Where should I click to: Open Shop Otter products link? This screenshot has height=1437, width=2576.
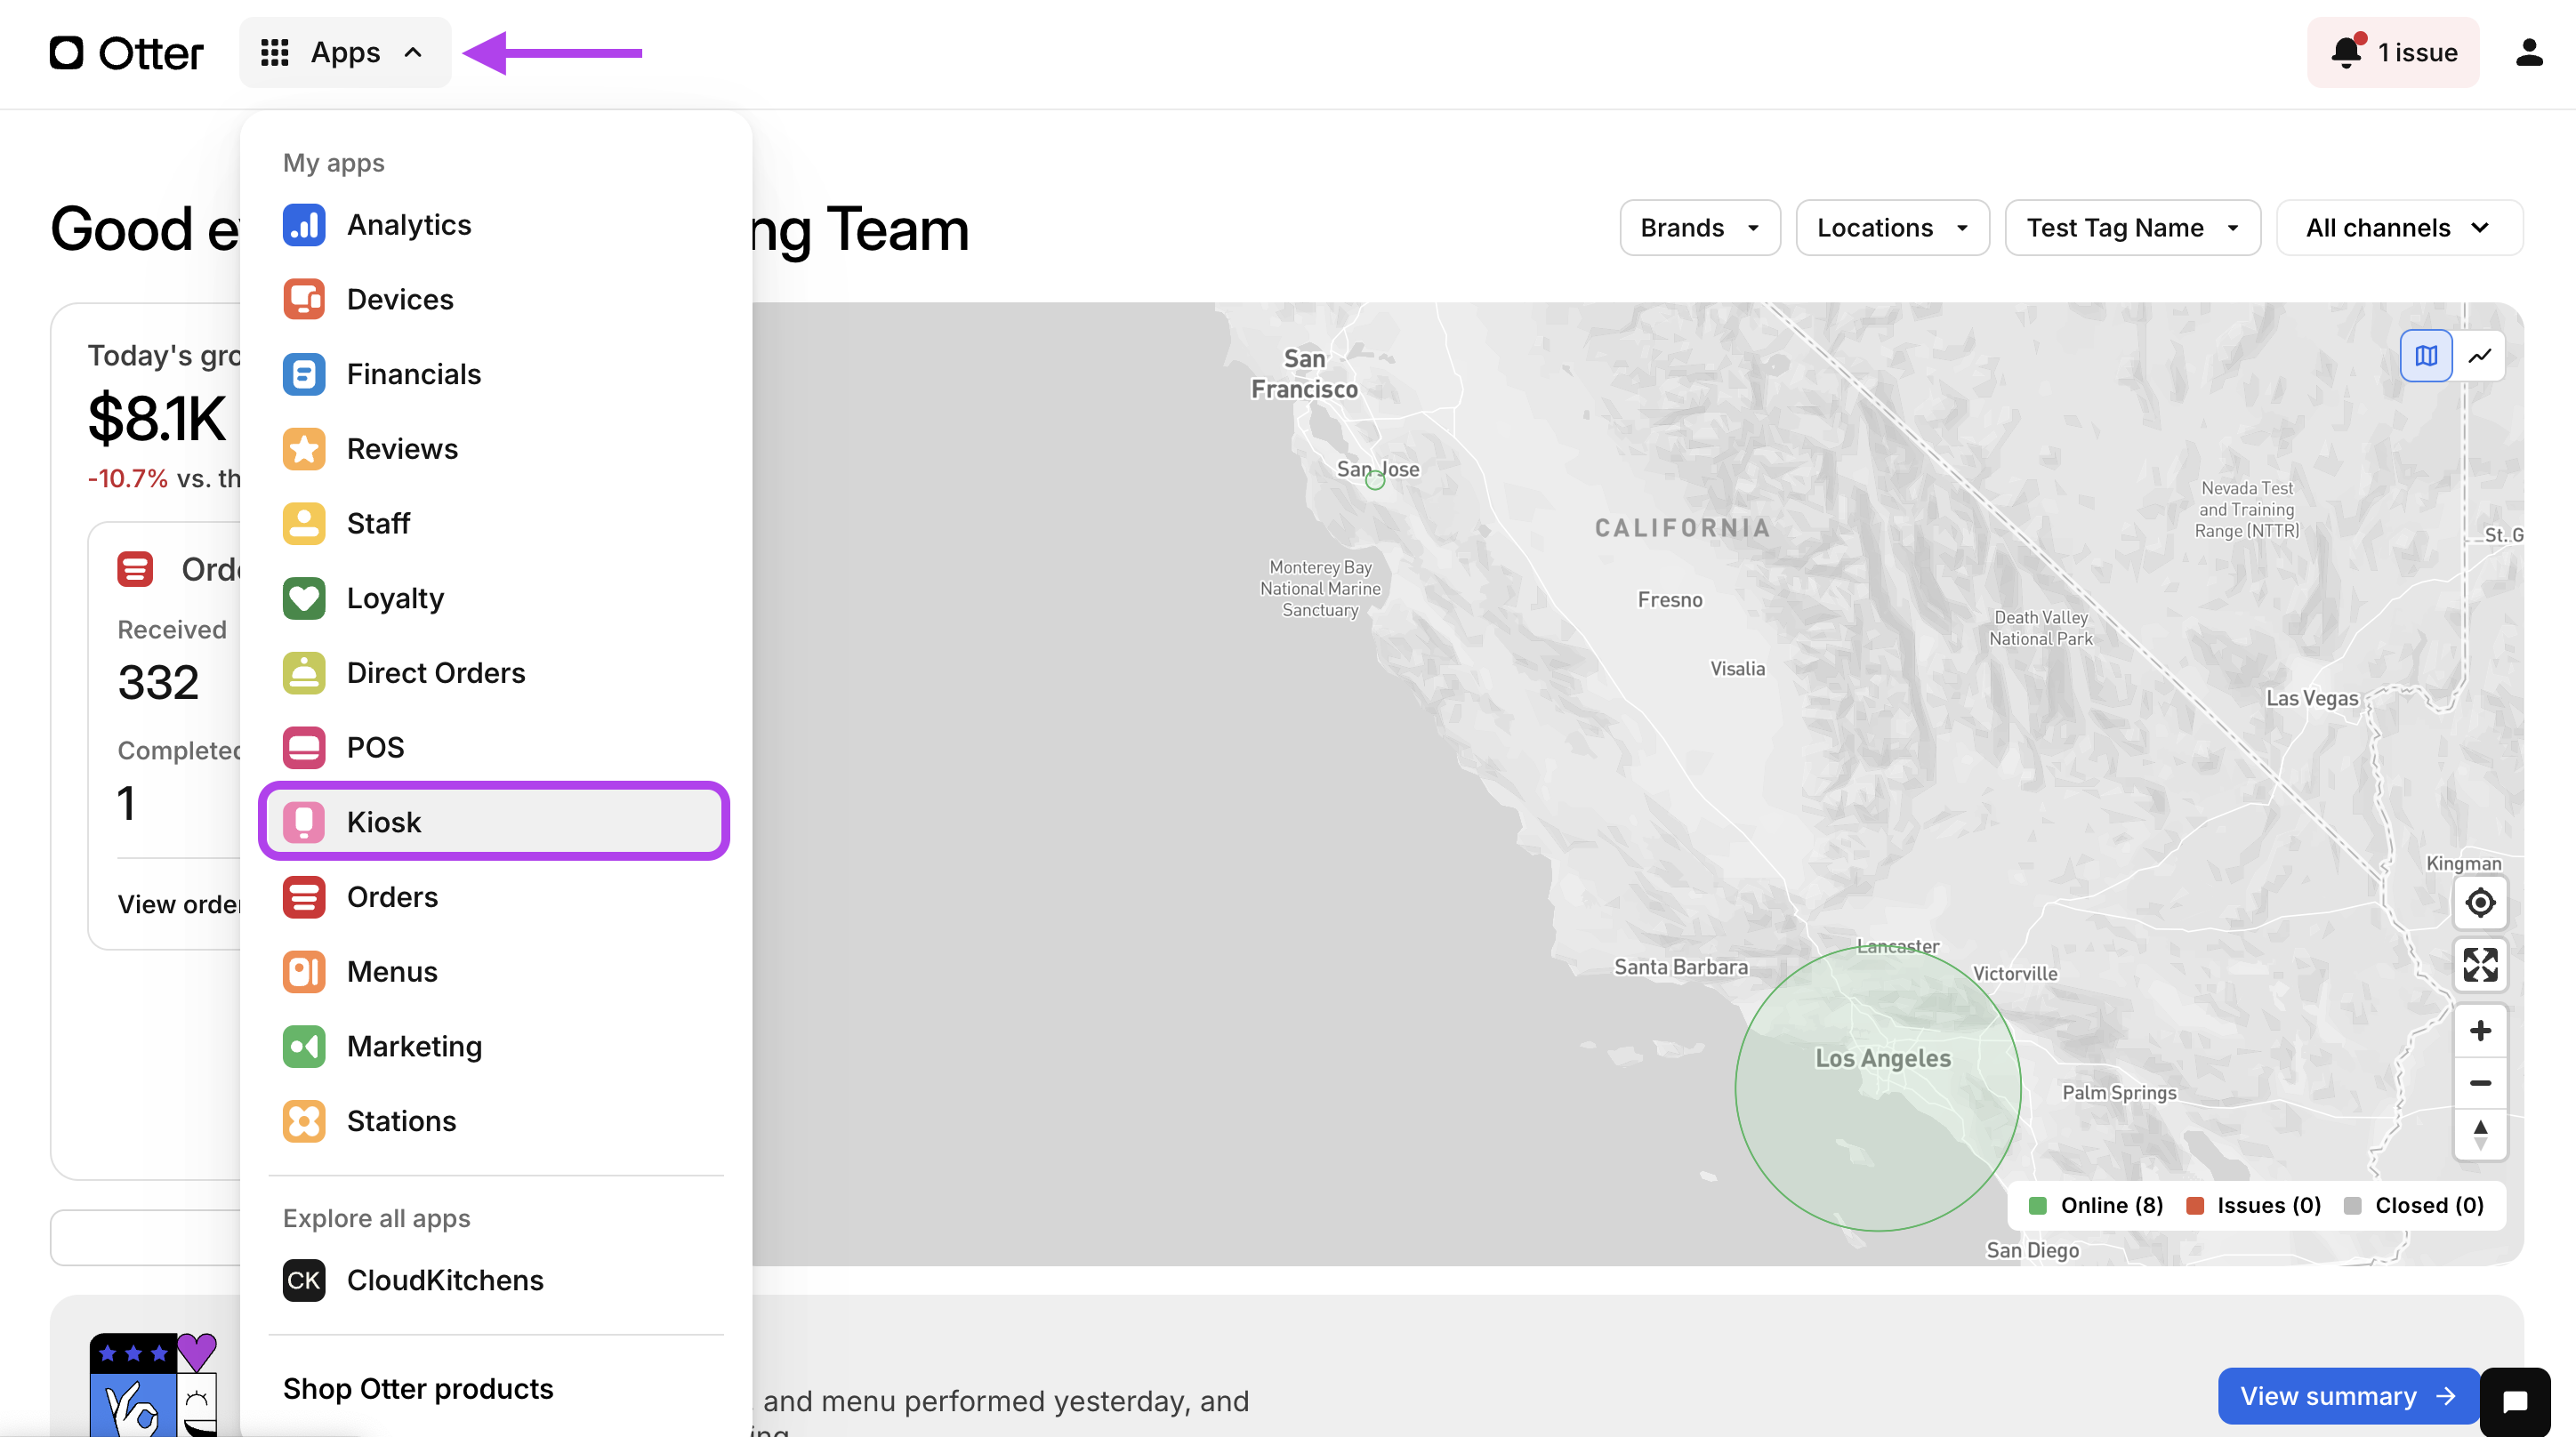click(x=418, y=1389)
